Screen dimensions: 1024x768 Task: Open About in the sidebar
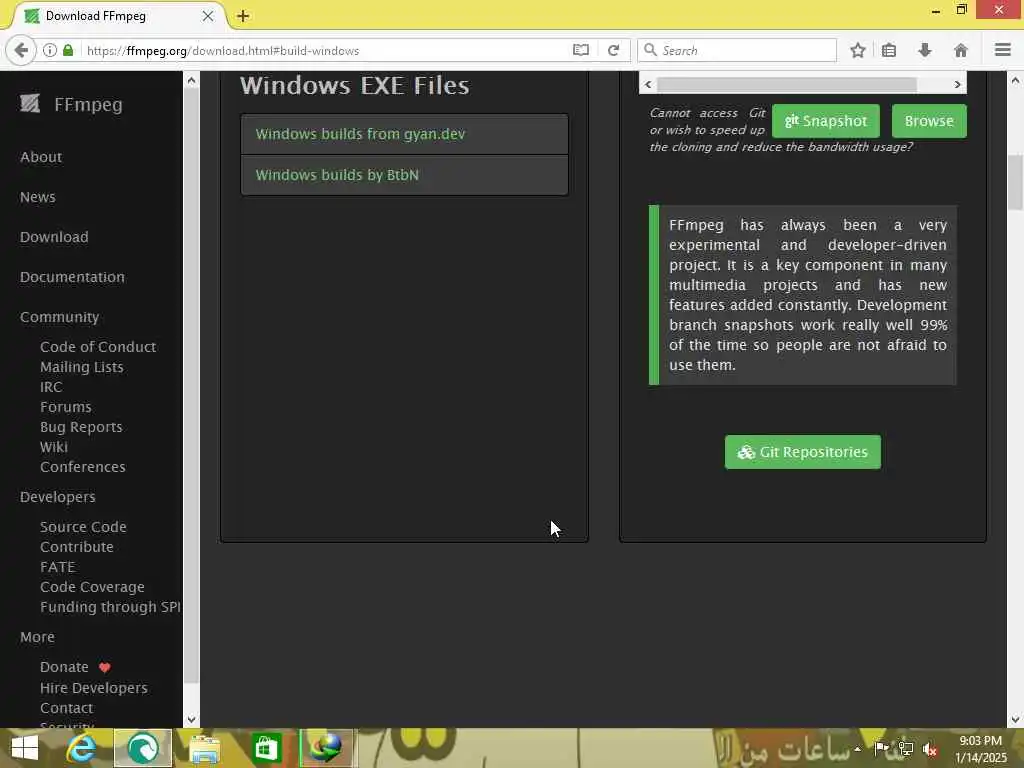tap(41, 157)
